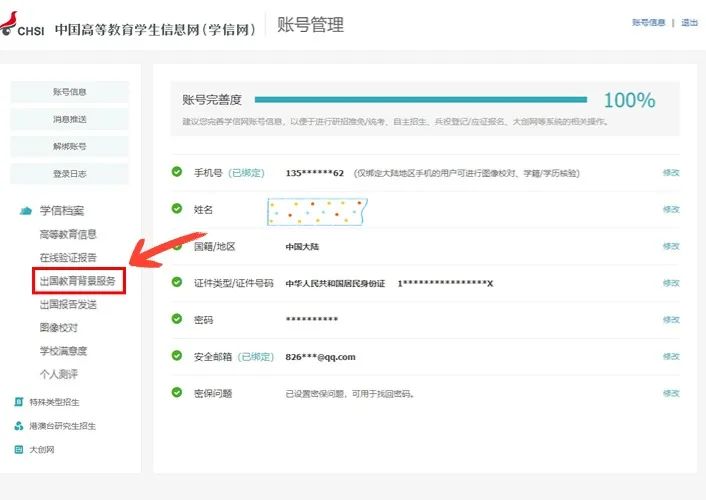
Task: Click the 退出 logout link
Action: pyautogui.click(x=689, y=23)
